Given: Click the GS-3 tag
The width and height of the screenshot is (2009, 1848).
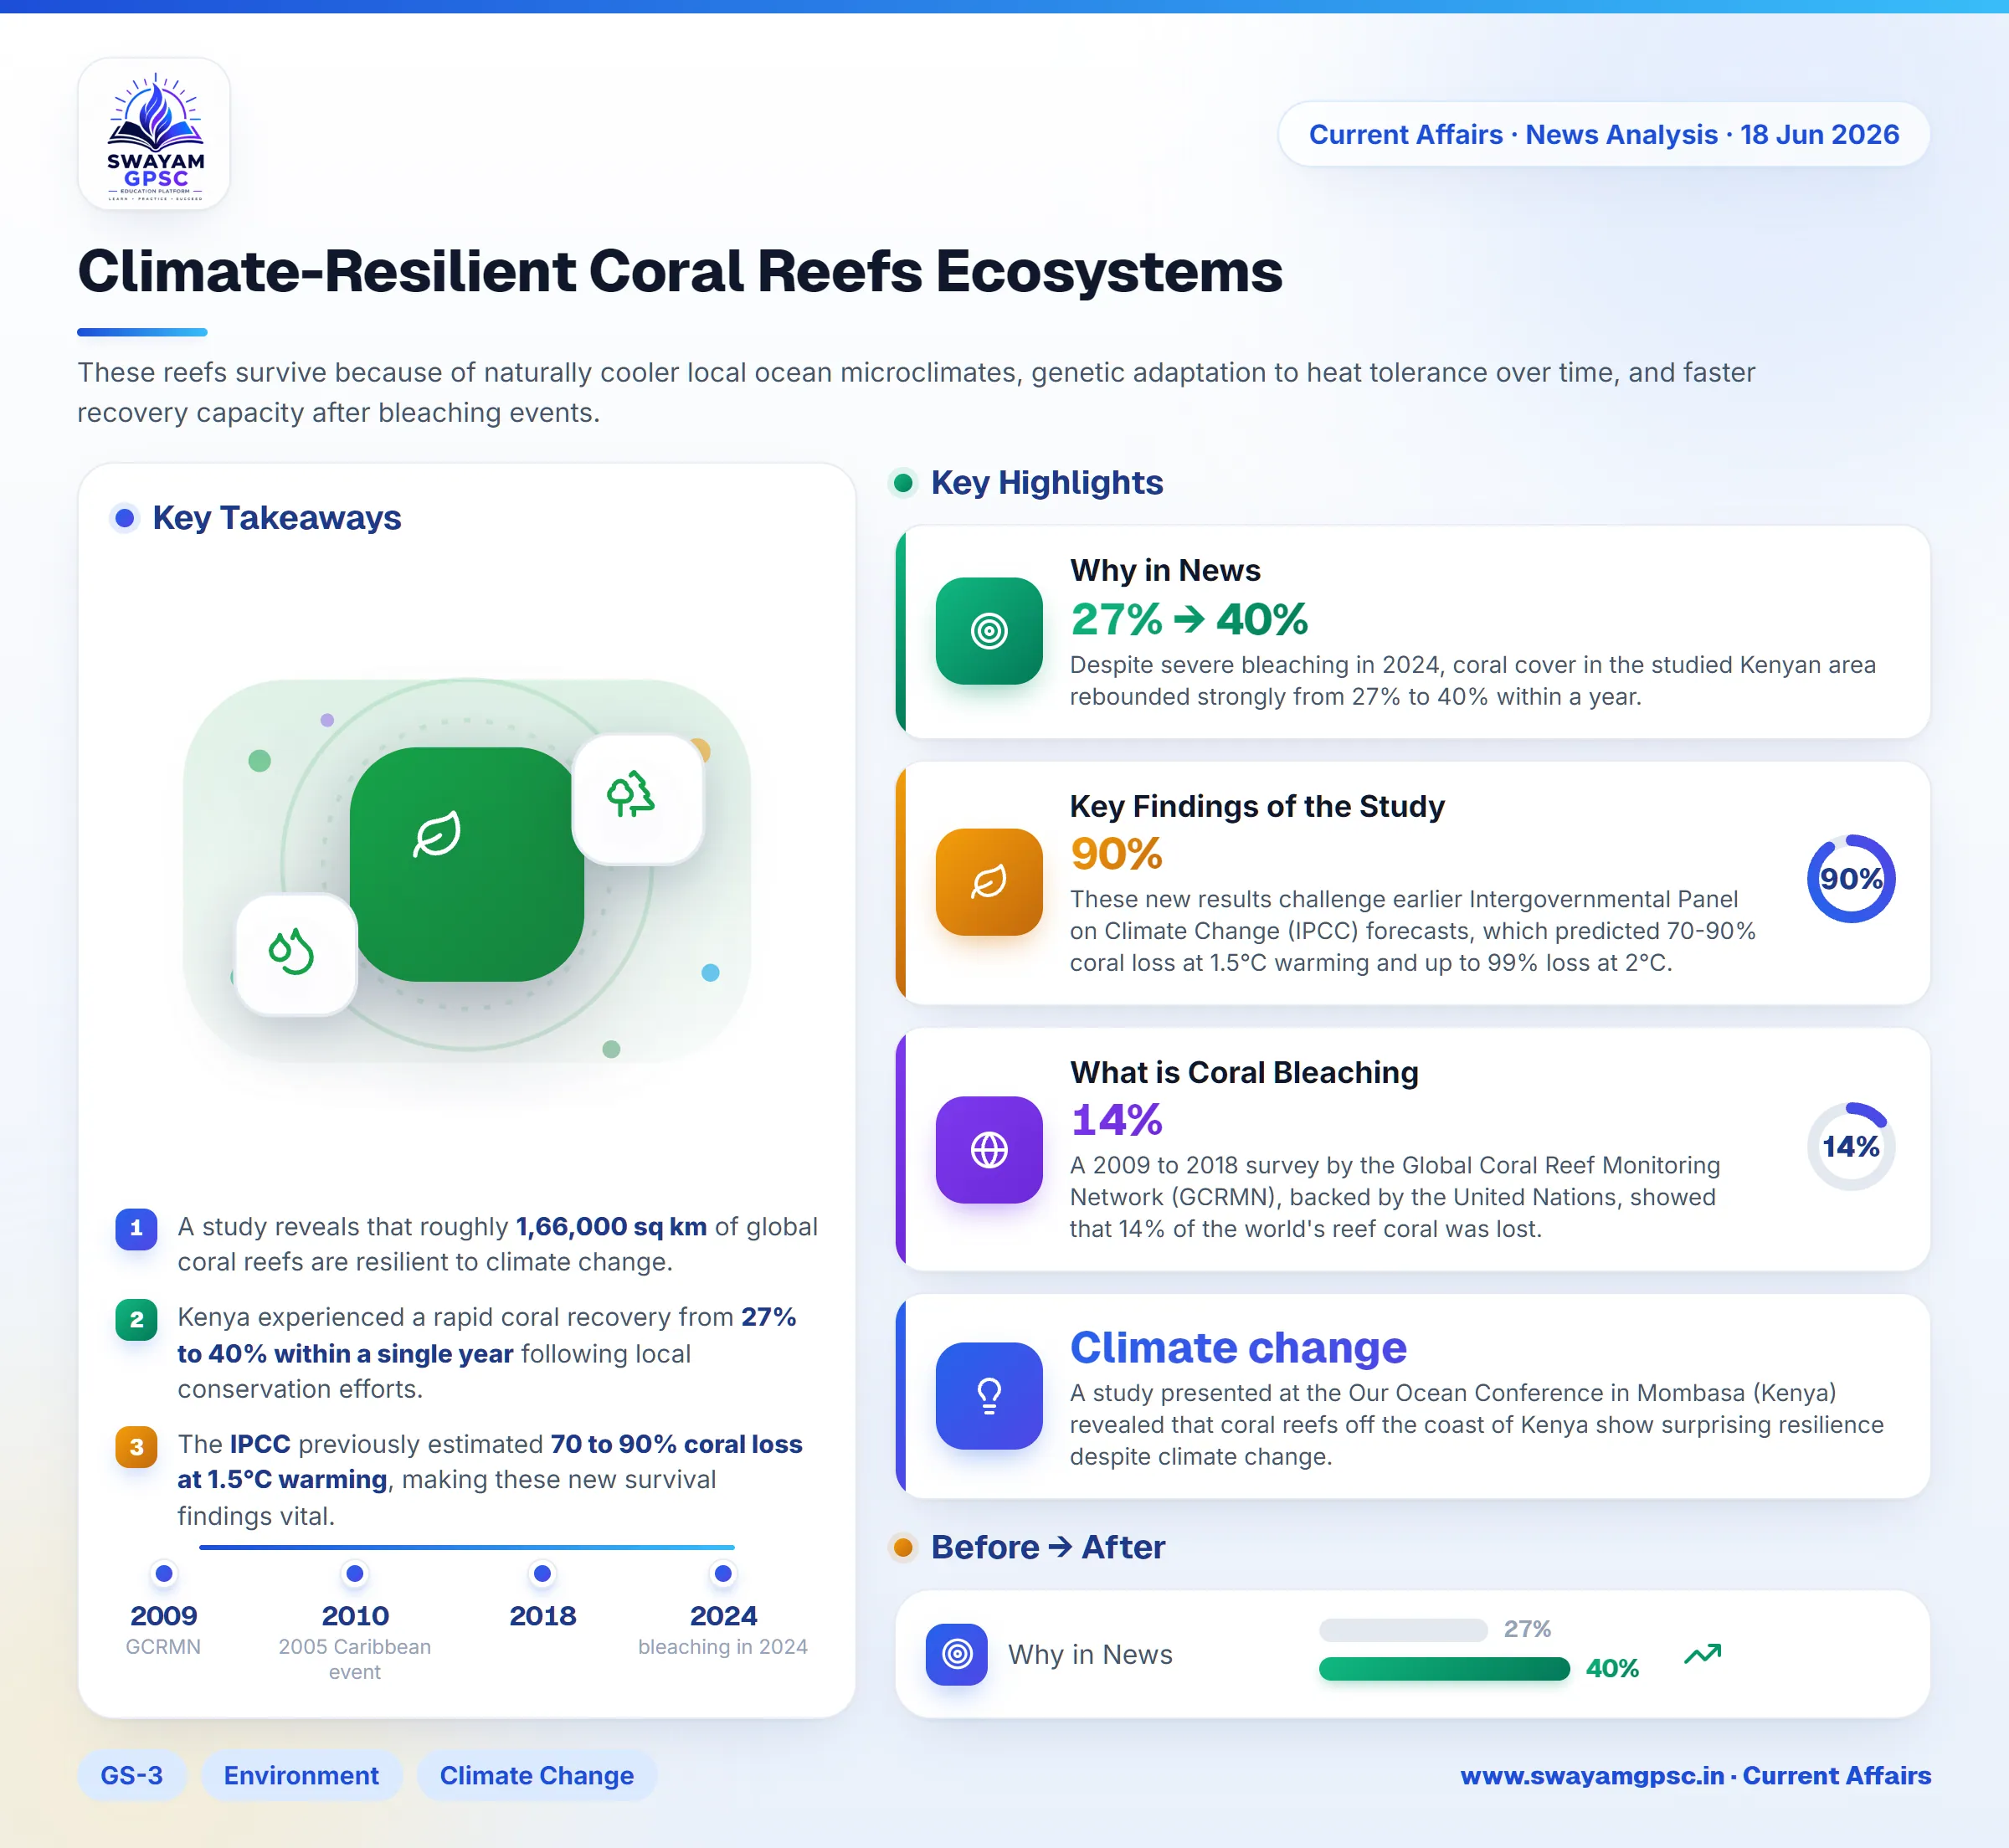Looking at the screenshot, I should [132, 1776].
